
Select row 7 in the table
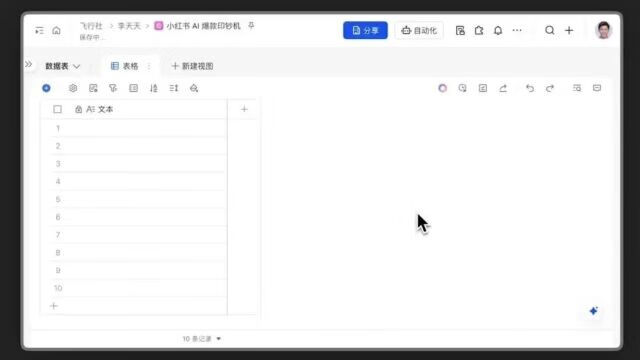click(x=58, y=235)
